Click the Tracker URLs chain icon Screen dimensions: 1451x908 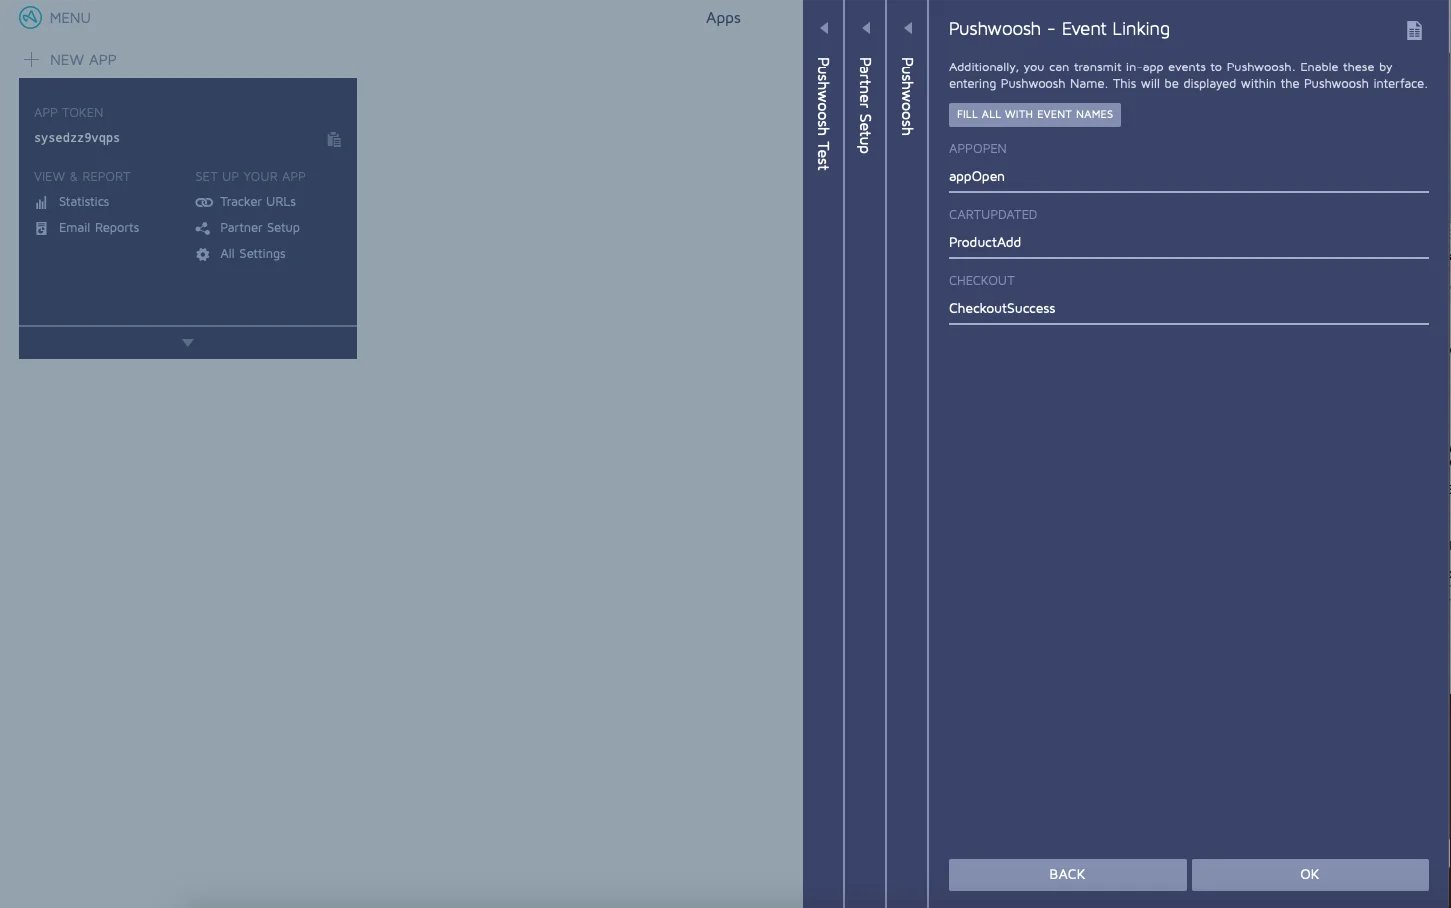coord(204,202)
